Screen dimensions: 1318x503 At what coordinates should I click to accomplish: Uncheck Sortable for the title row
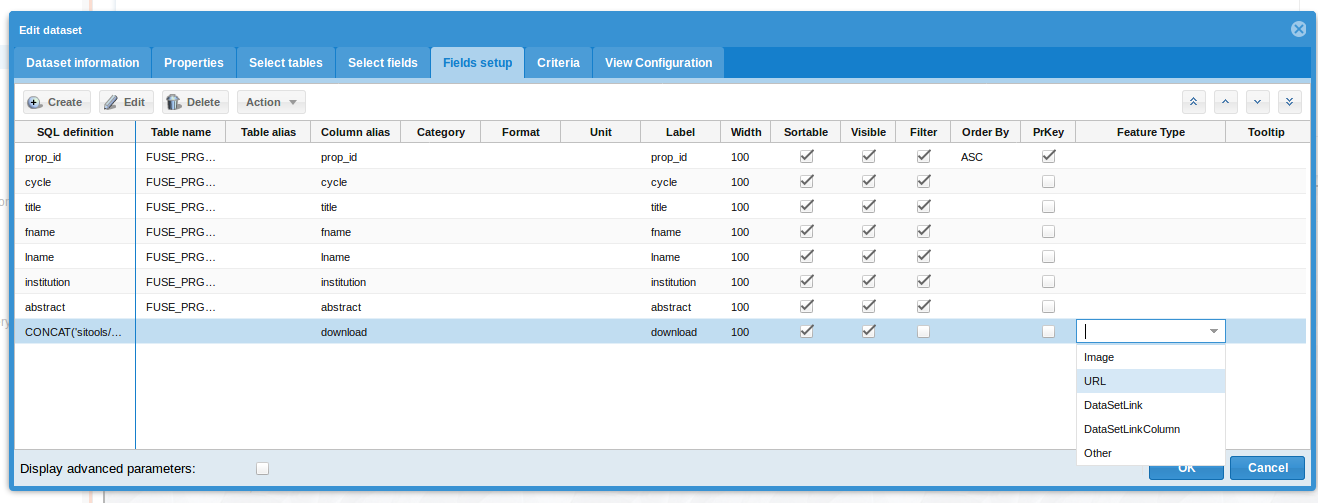point(806,207)
